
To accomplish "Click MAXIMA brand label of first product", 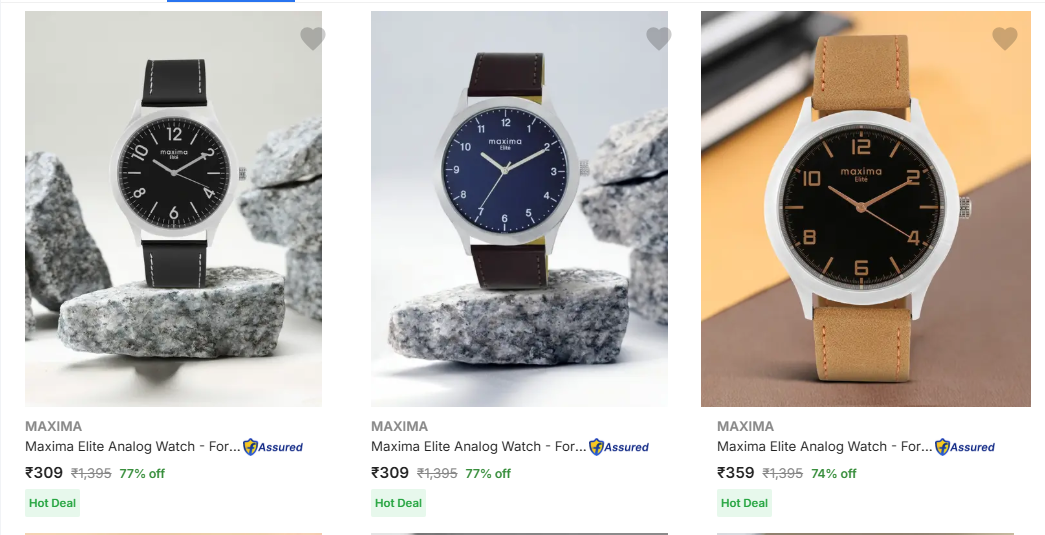I will coord(53,426).
